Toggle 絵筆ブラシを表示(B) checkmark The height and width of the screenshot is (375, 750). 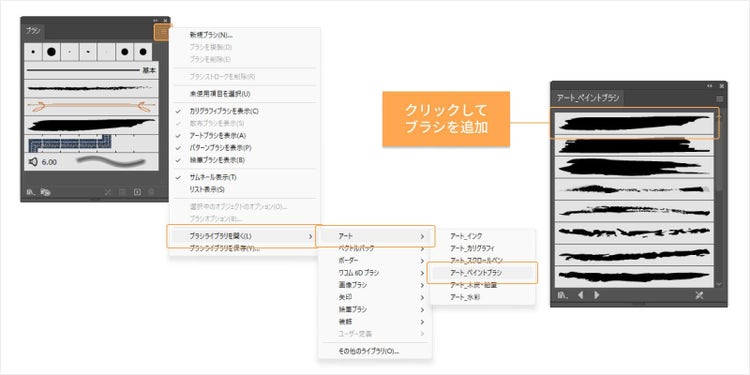[178, 160]
